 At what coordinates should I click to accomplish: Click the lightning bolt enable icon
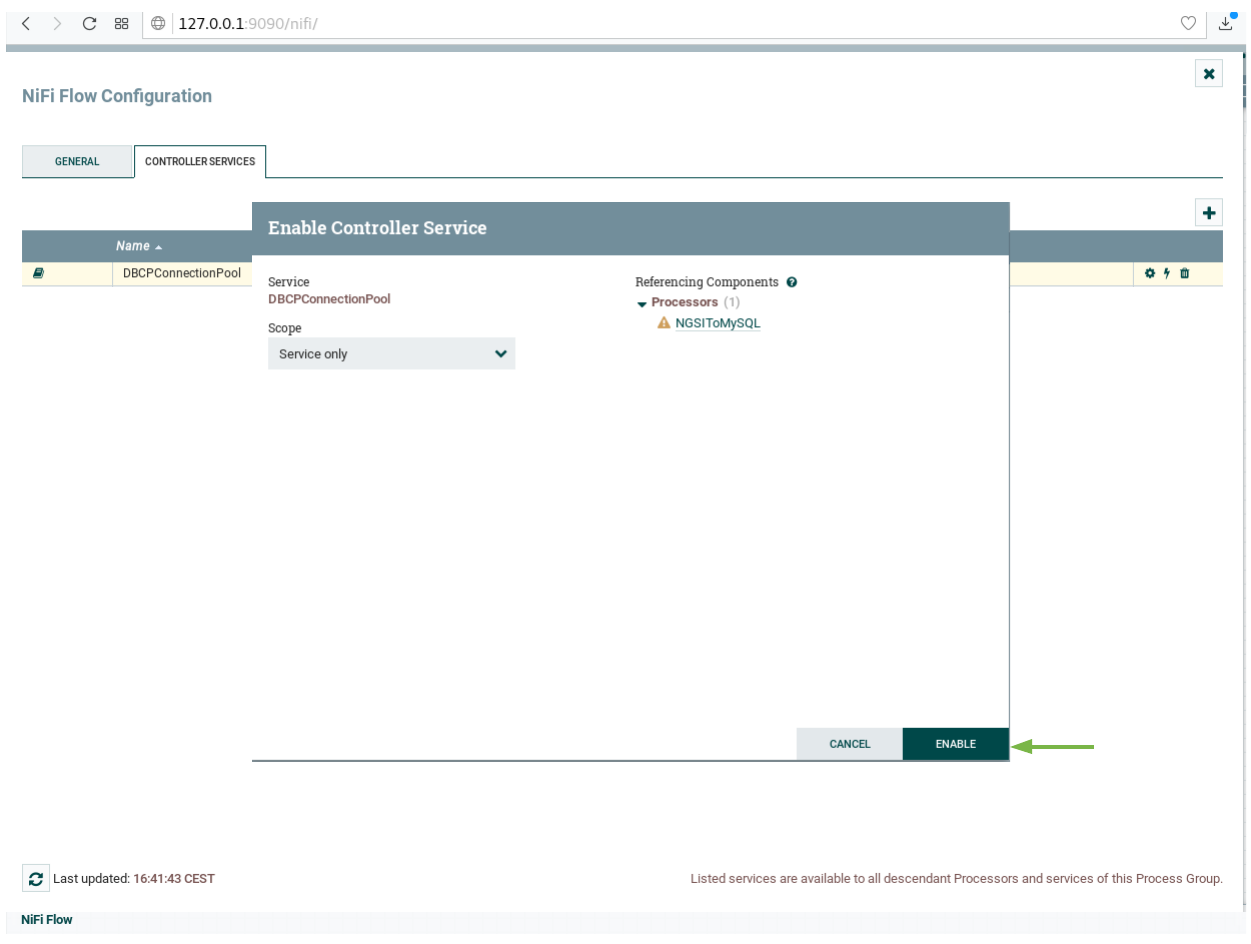tap(1167, 273)
